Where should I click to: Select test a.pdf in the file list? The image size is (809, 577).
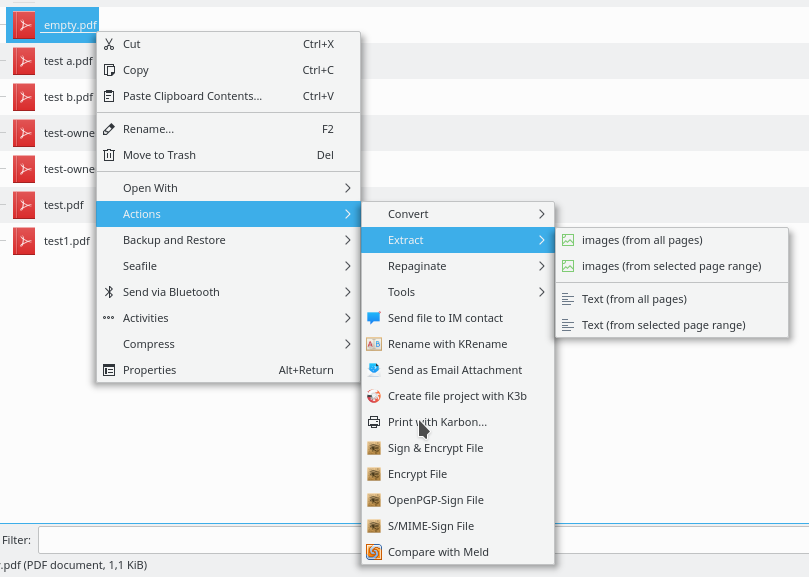point(68,61)
